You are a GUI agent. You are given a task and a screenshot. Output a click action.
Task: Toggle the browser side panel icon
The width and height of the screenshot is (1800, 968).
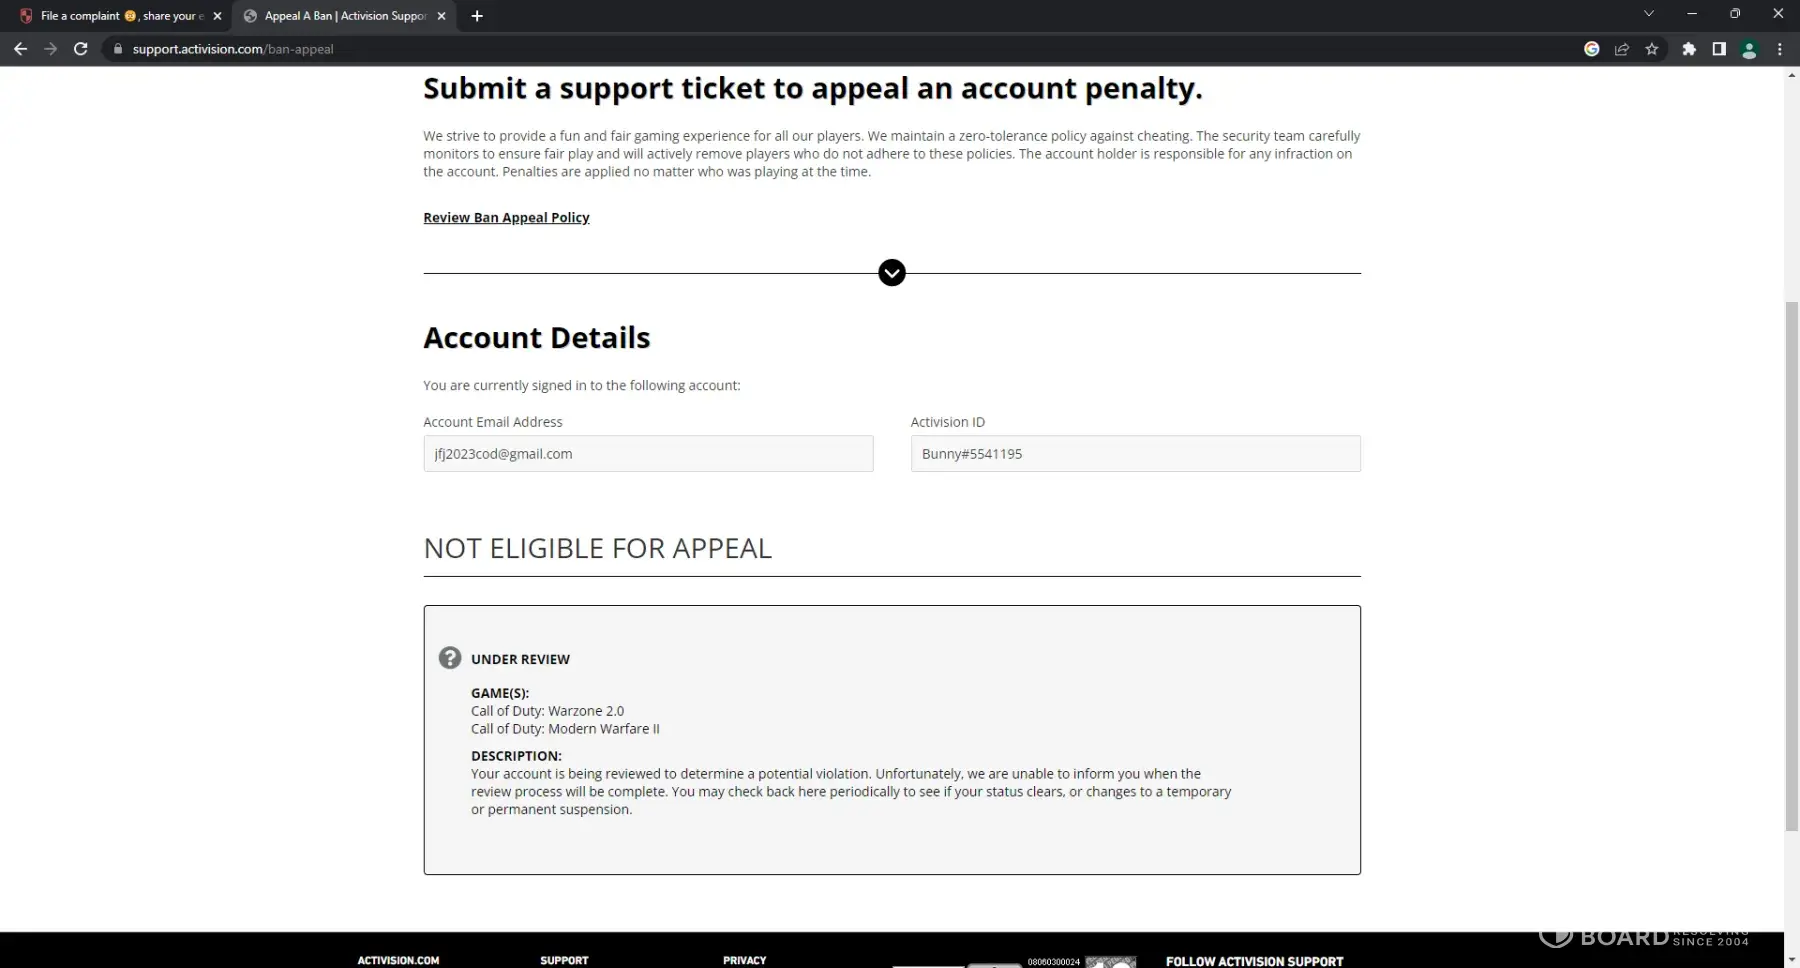click(x=1719, y=49)
